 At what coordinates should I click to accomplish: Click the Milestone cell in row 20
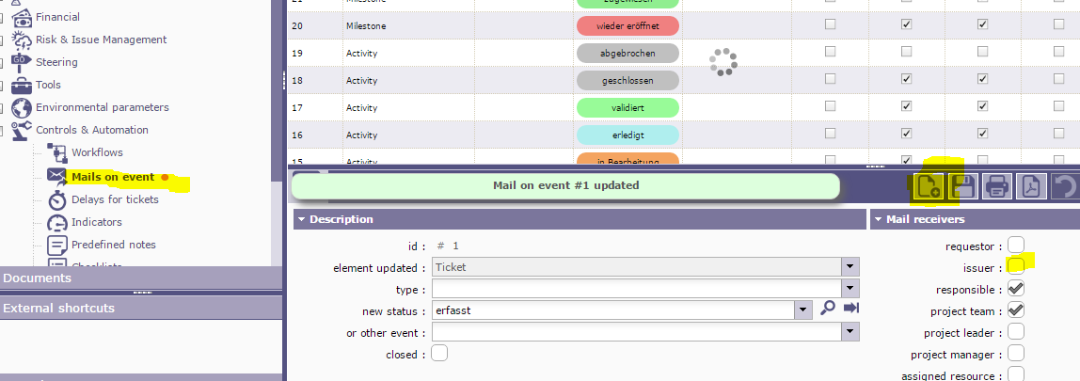(408, 26)
